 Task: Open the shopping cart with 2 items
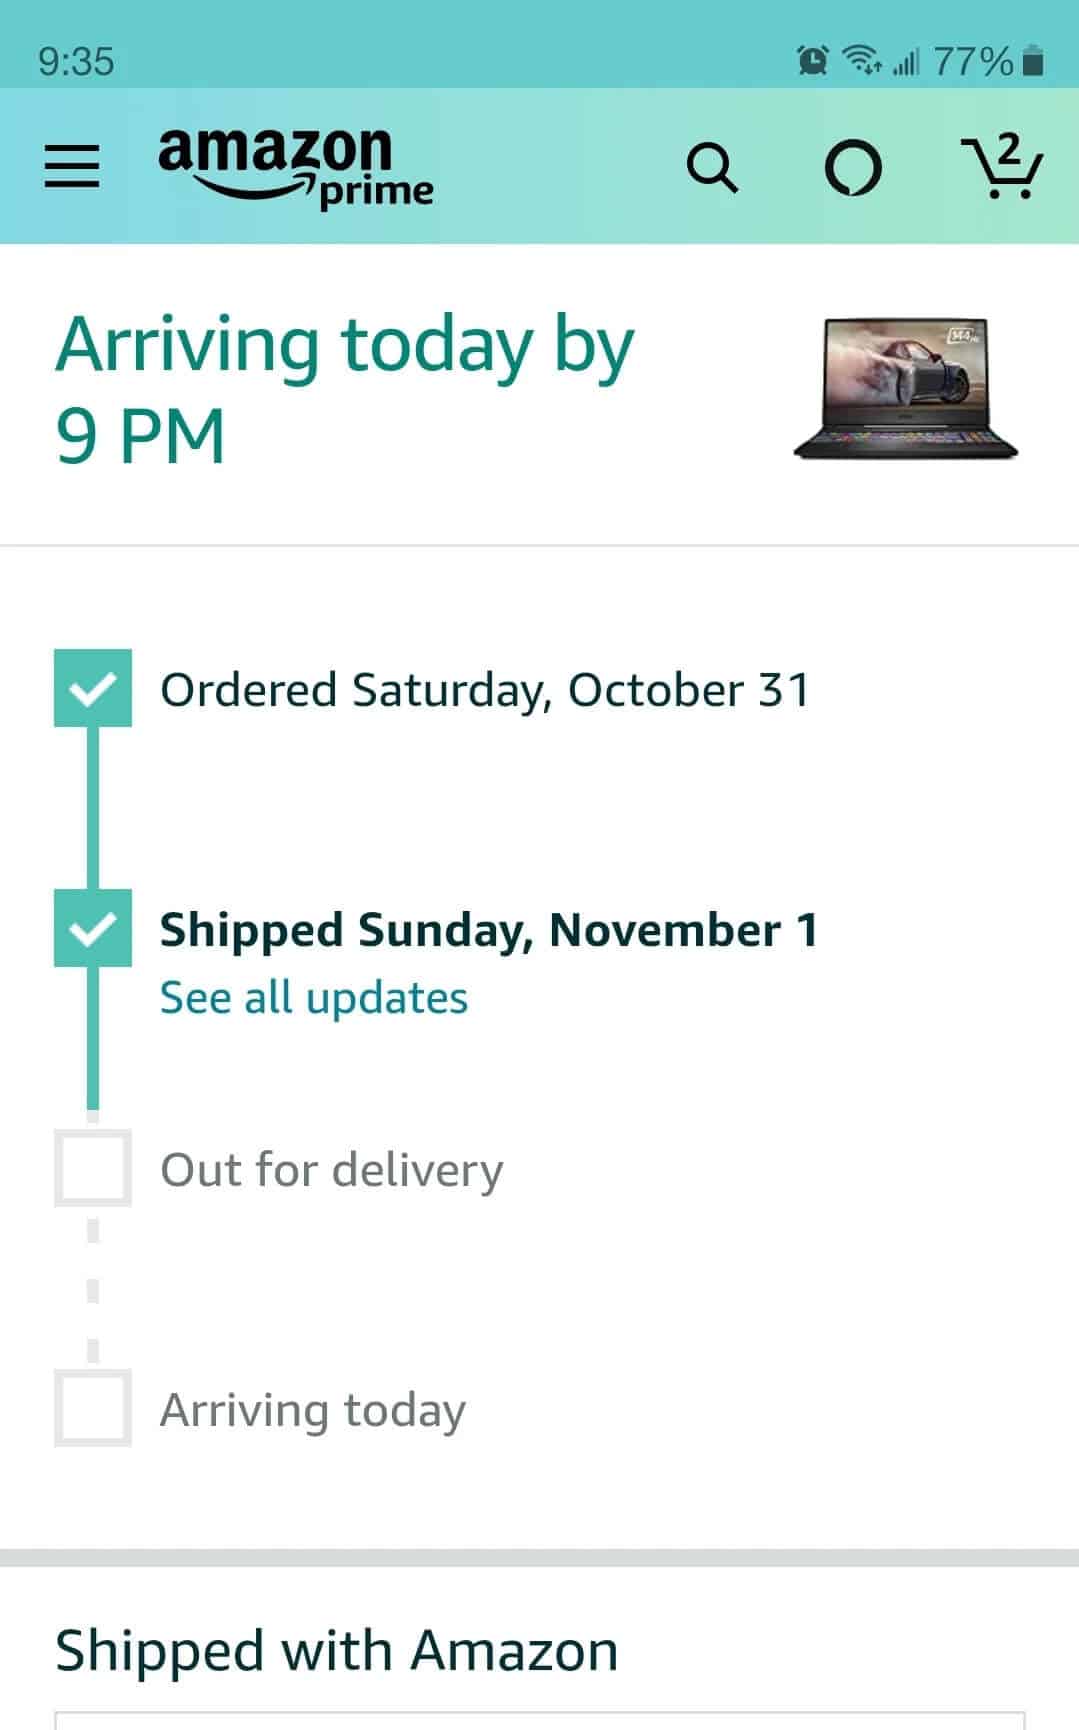click(x=1002, y=166)
